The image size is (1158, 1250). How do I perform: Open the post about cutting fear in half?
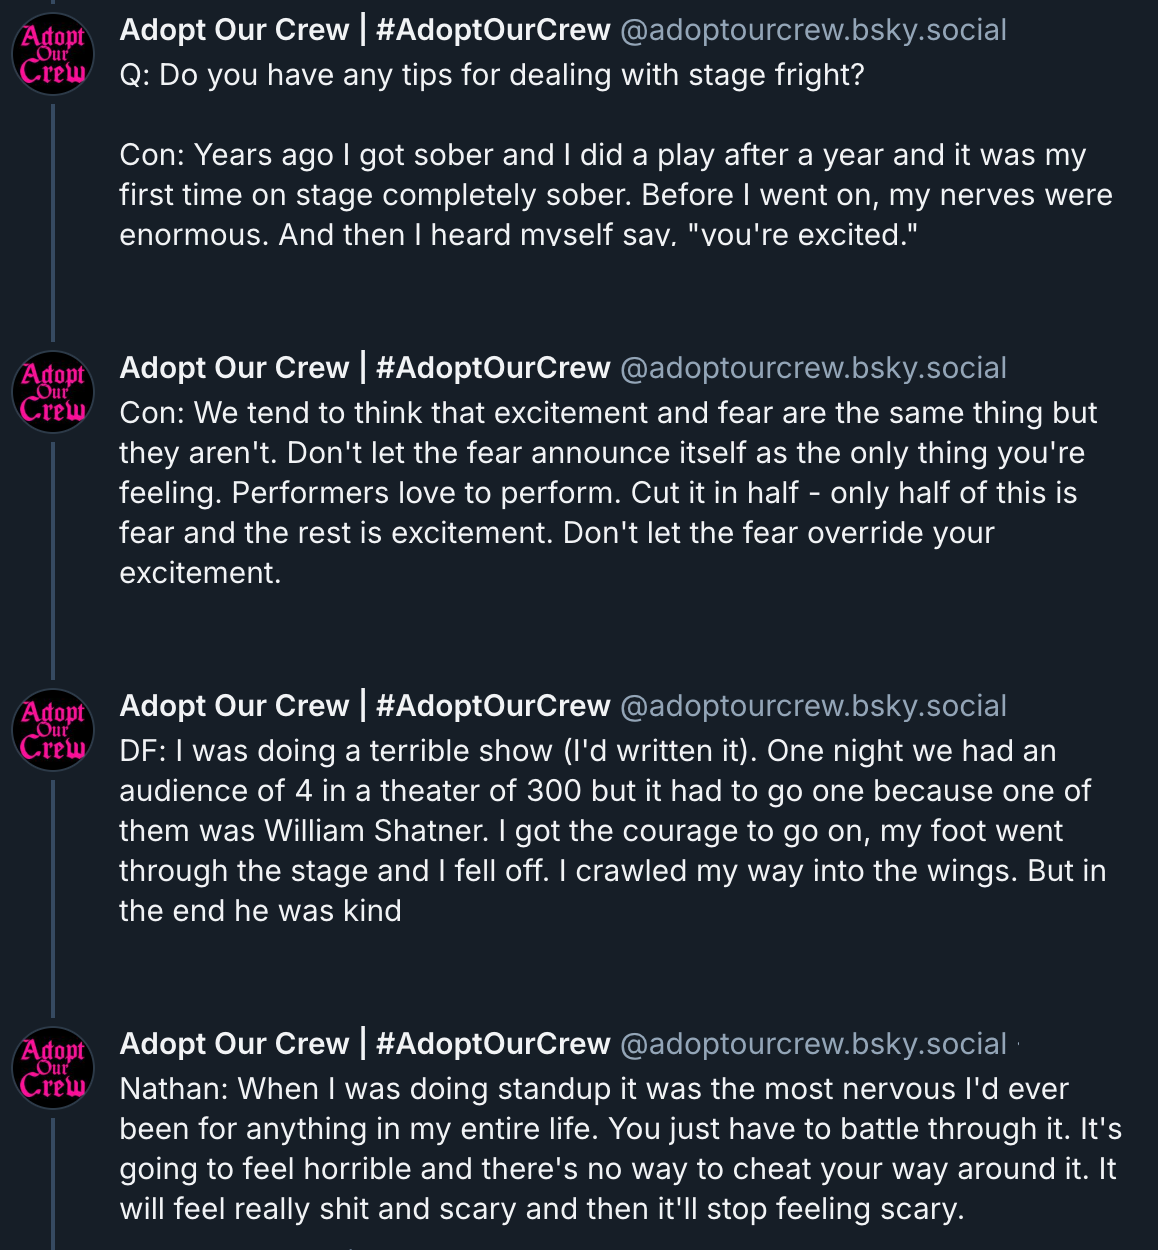pyautogui.click(x=600, y=492)
